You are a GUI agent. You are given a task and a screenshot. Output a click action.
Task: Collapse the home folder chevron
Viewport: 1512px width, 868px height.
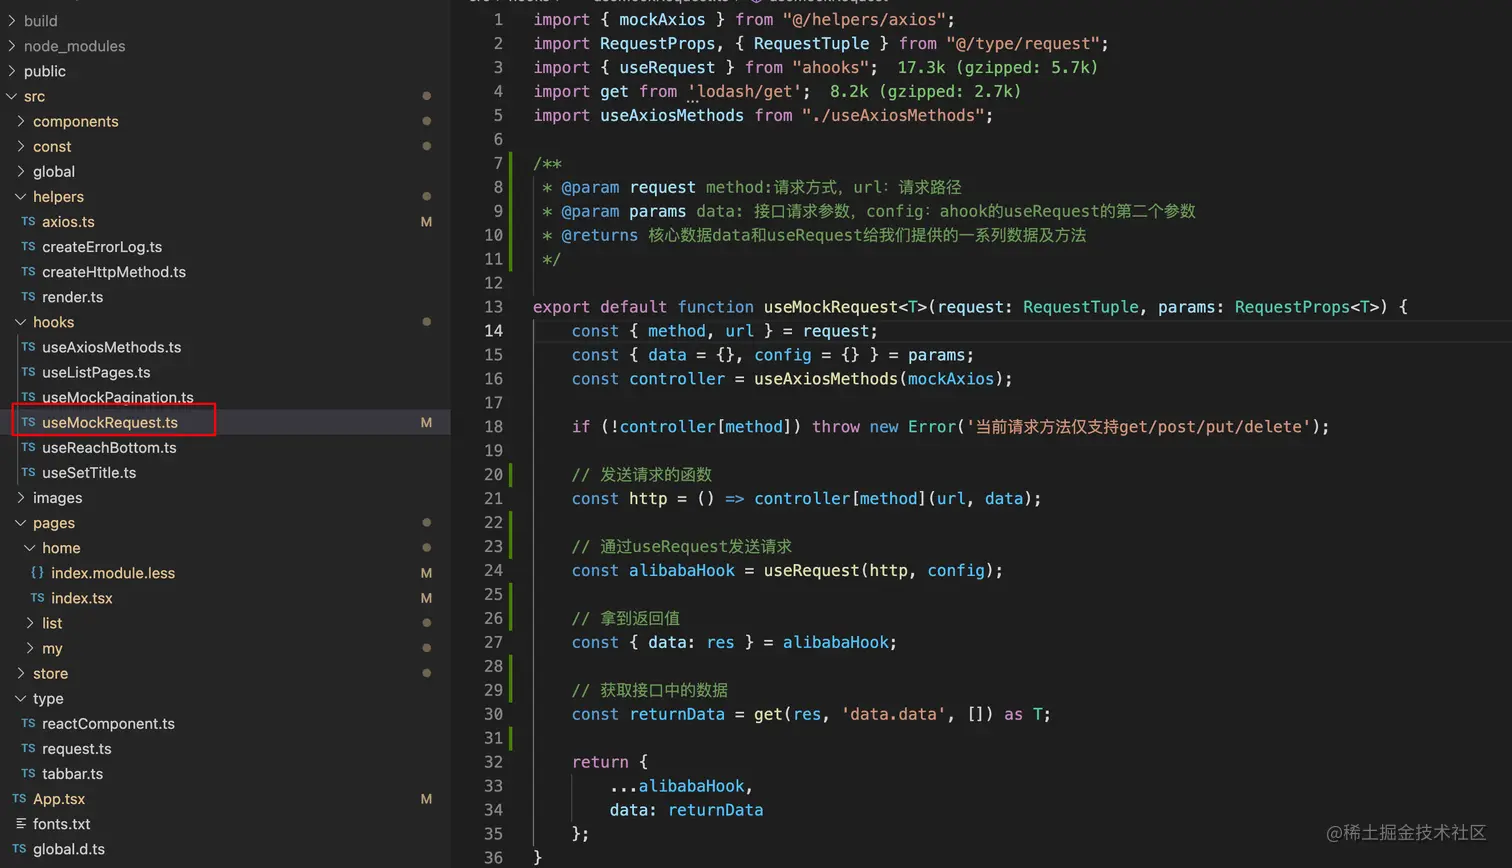coord(30,547)
